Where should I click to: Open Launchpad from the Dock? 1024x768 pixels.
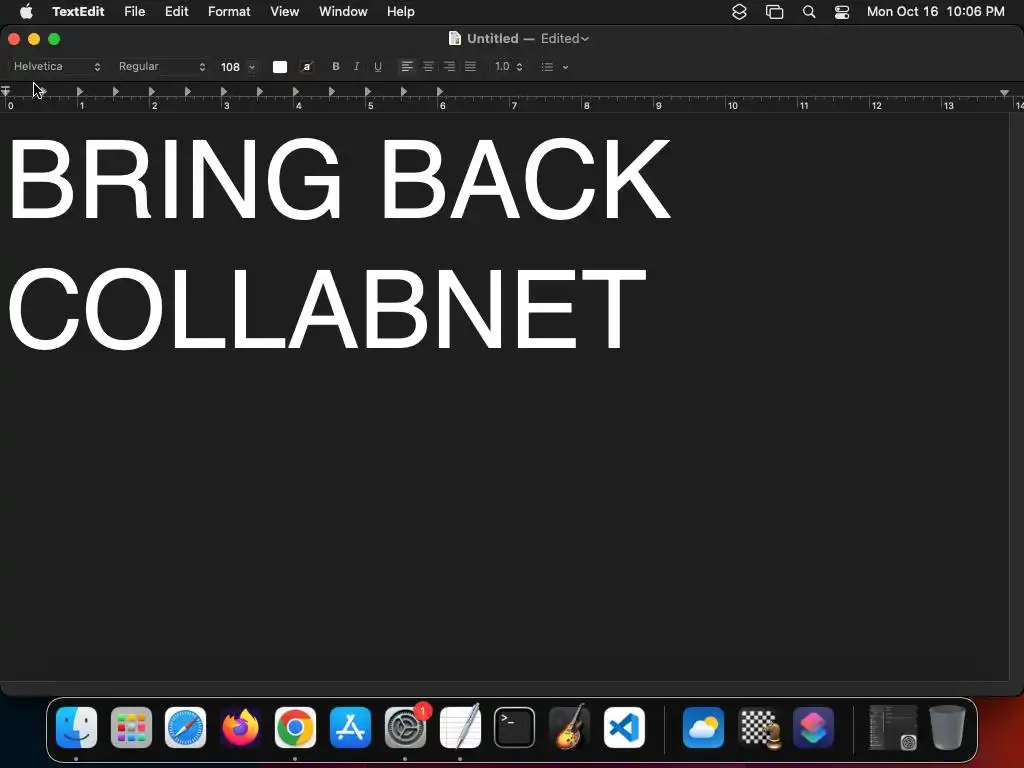131,728
